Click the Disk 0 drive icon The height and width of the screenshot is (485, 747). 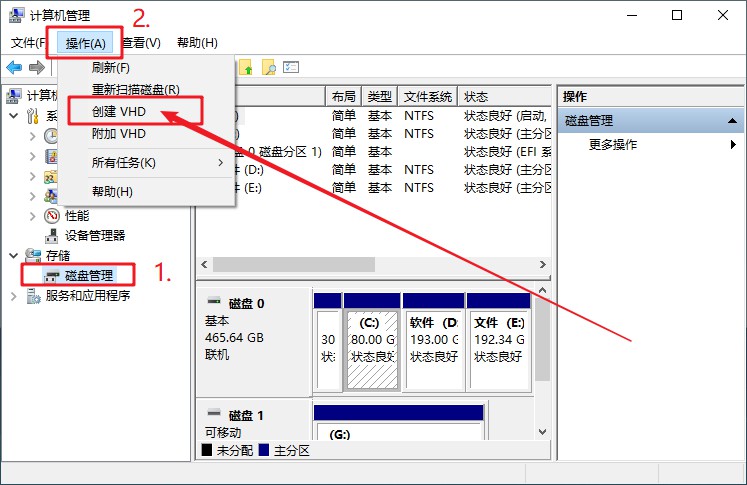[214, 303]
